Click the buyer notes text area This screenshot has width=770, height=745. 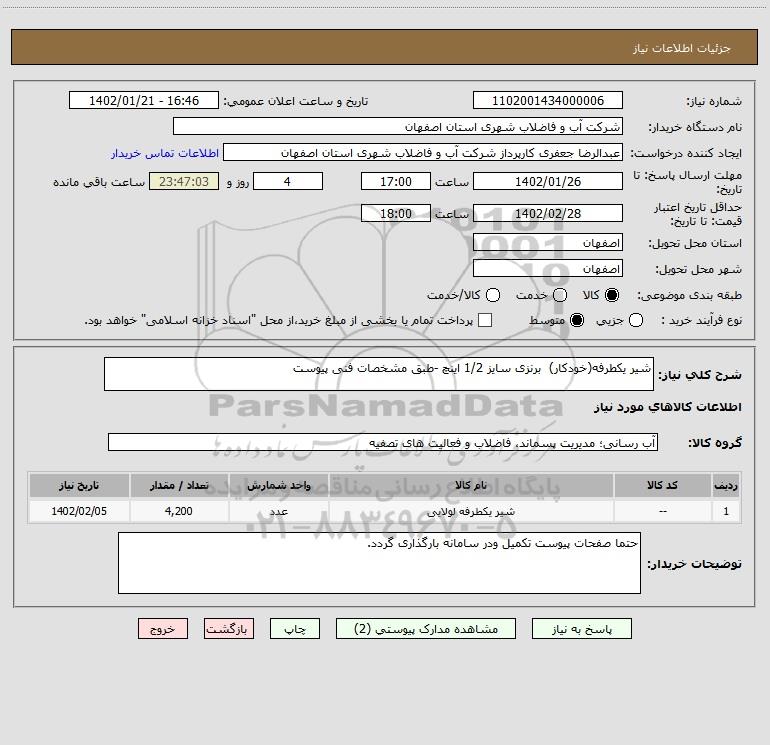click(379, 563)
